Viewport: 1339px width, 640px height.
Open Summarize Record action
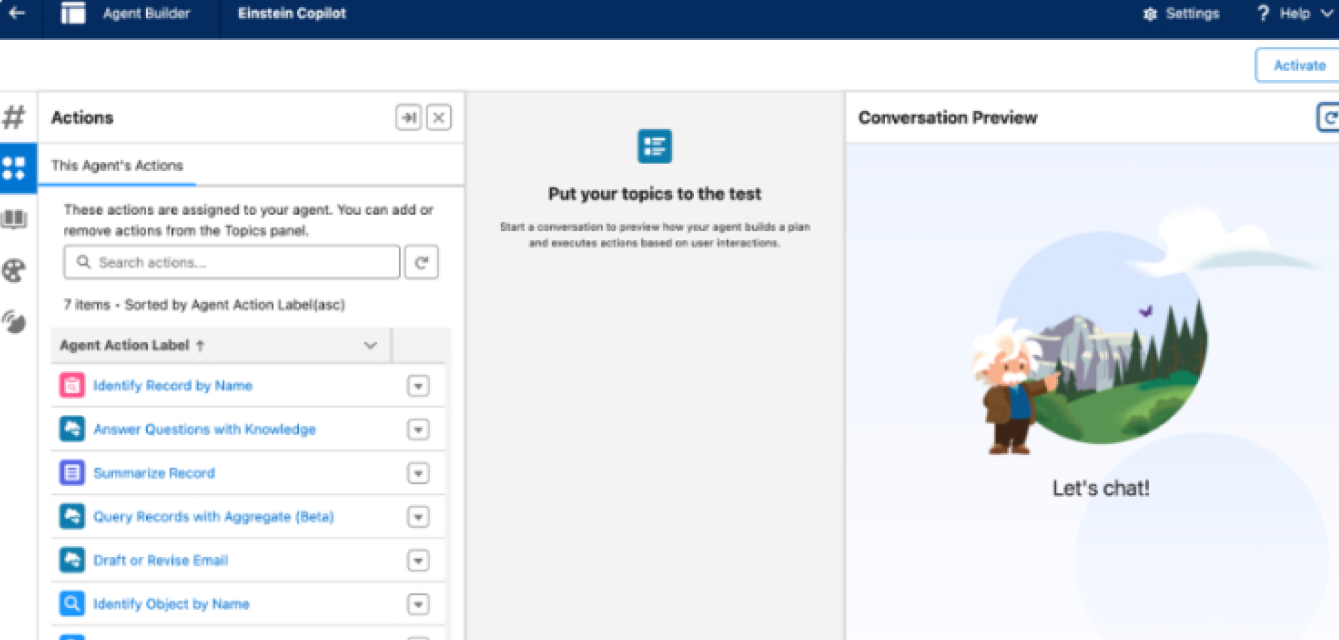click(x=154, y=473)
